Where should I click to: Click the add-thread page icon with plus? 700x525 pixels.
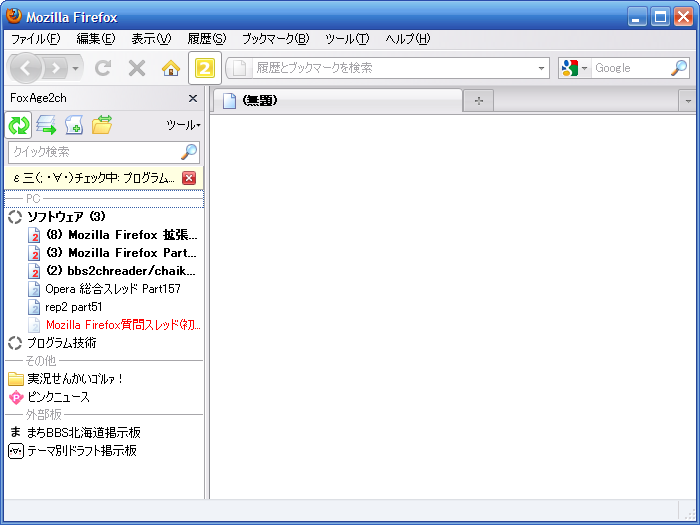74,125
